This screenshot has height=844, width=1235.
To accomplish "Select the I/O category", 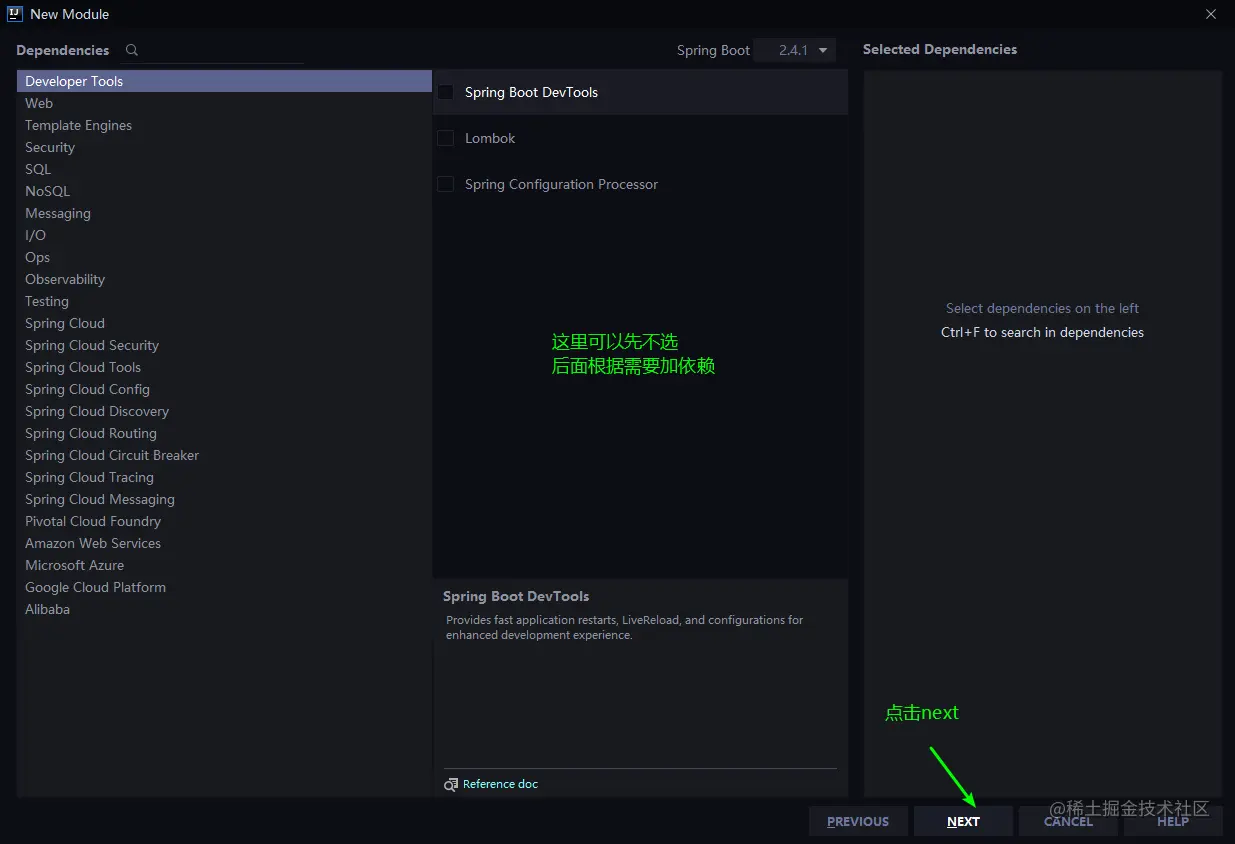I will pyautogui.click(x=224, y=235).
